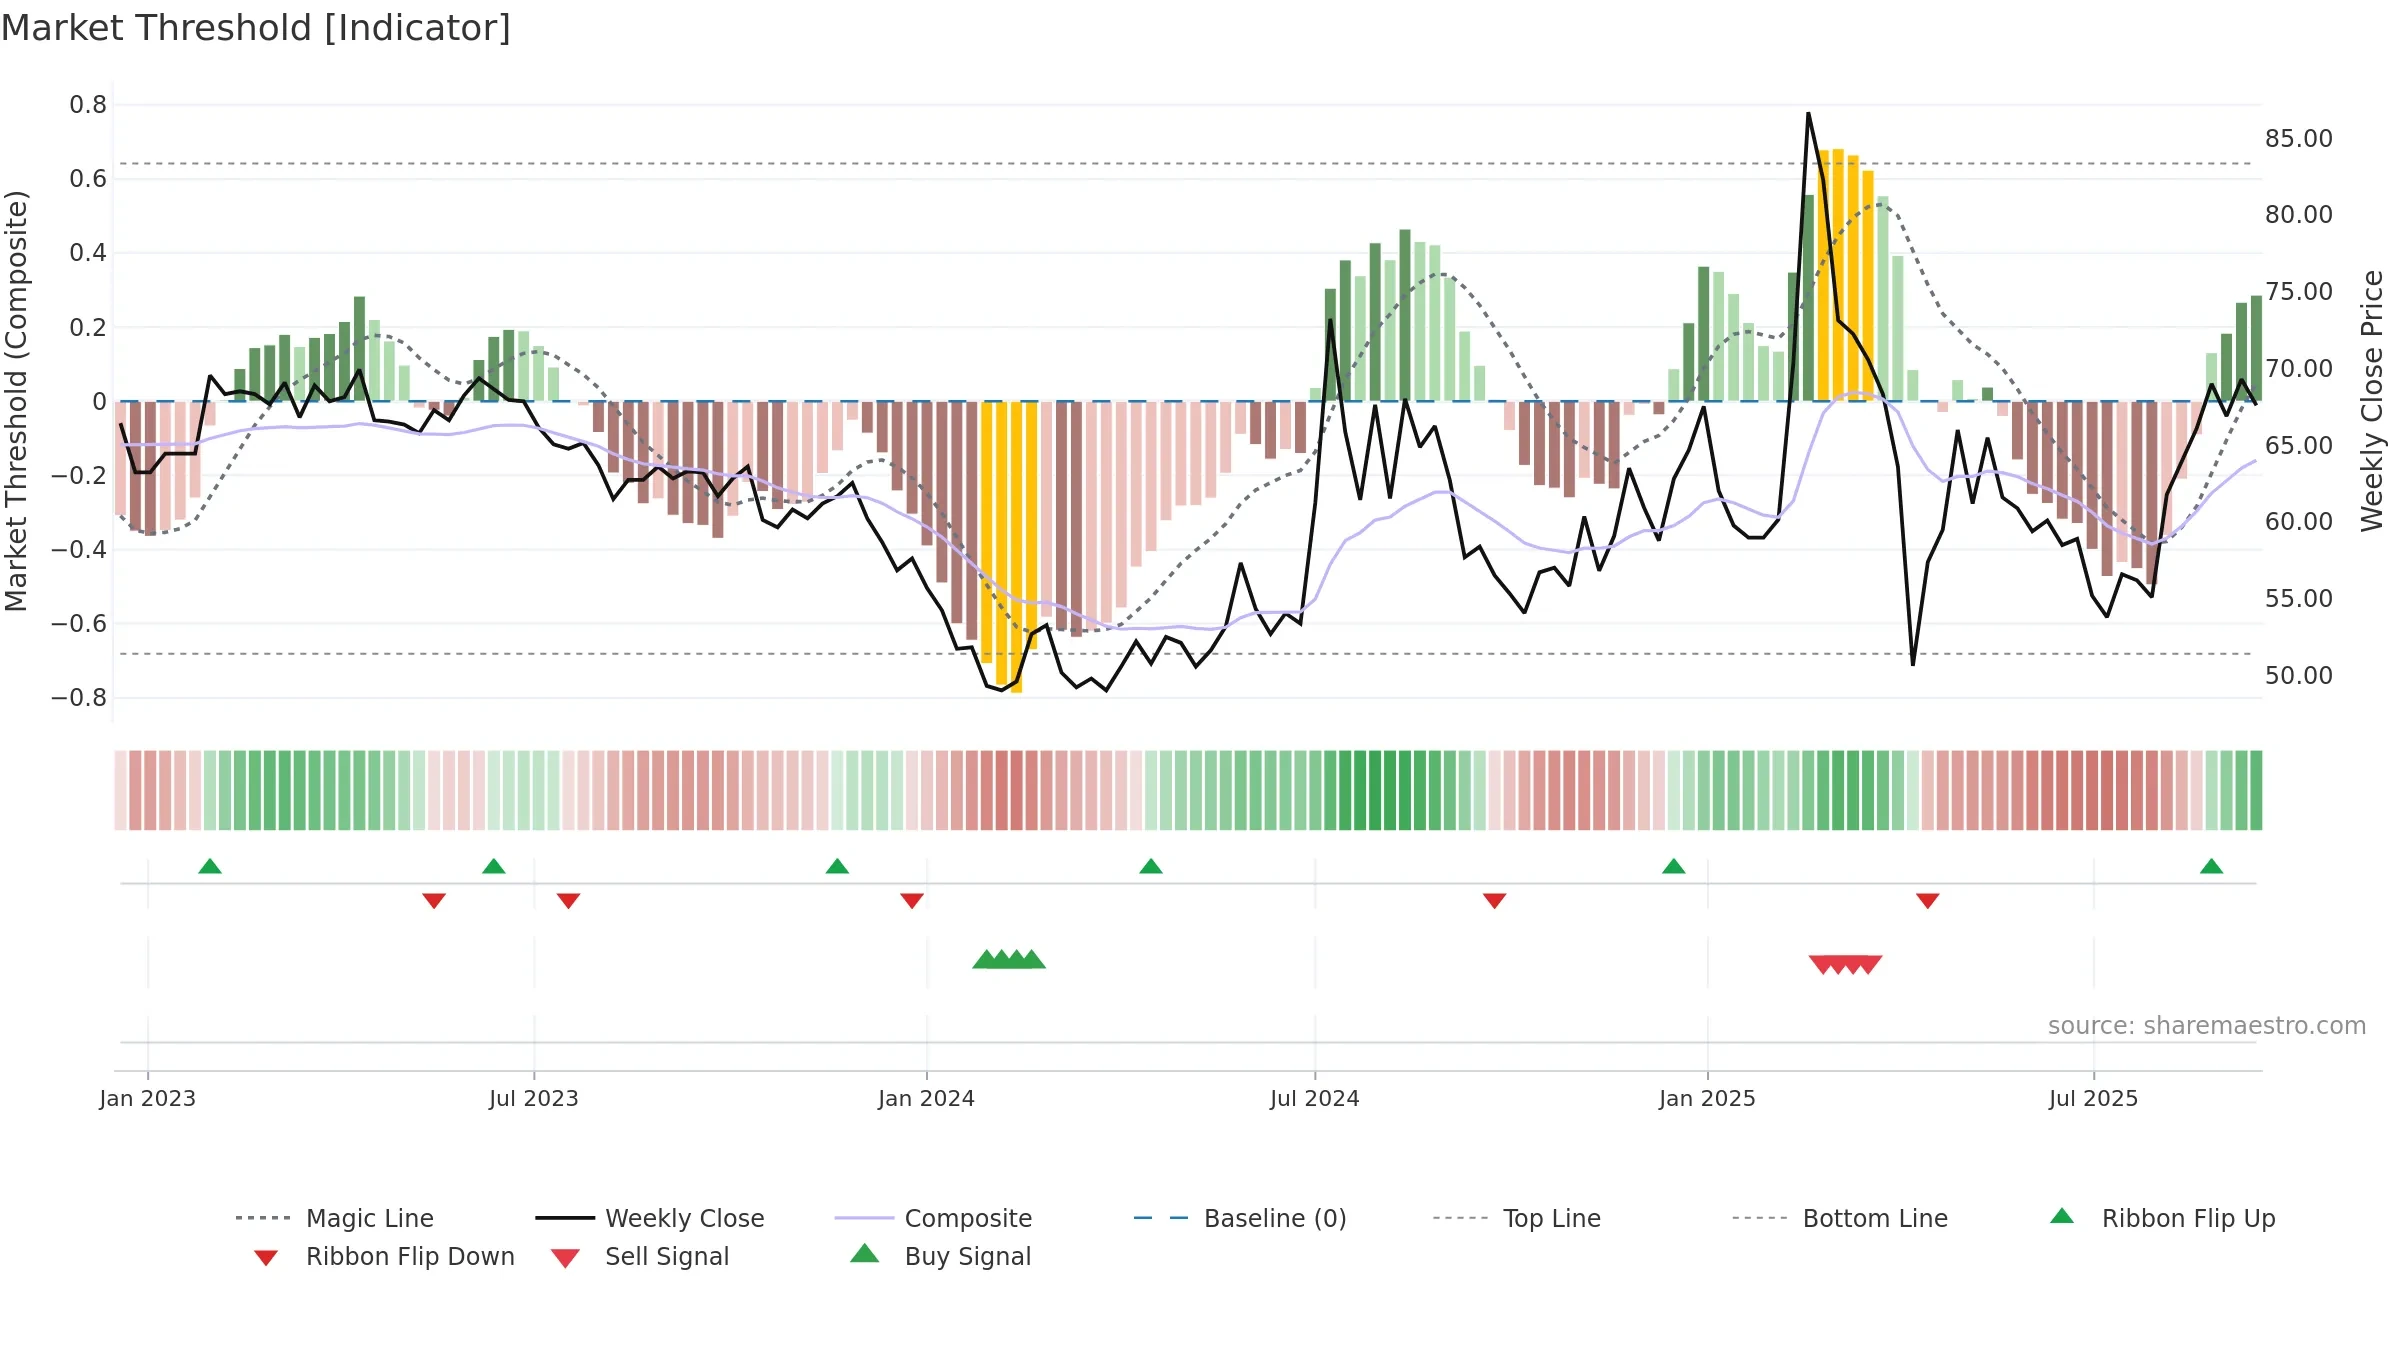Toggle the Composite legend entry
This screenshot has height=1350, width=2400.
[x=933, y=1218]
